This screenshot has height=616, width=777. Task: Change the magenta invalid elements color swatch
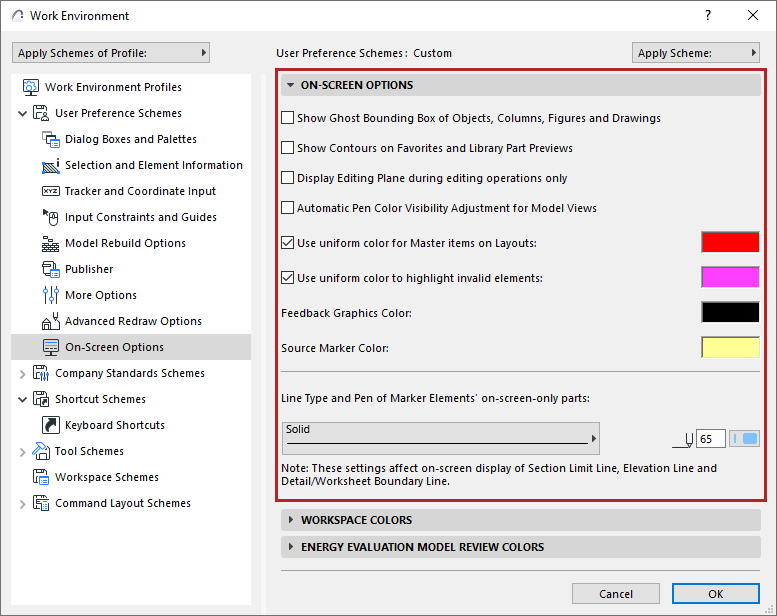coord(730,277)
